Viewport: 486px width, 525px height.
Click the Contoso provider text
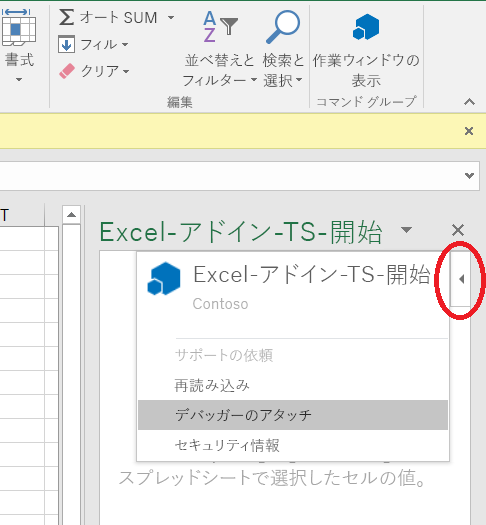[x=220, y=304]
